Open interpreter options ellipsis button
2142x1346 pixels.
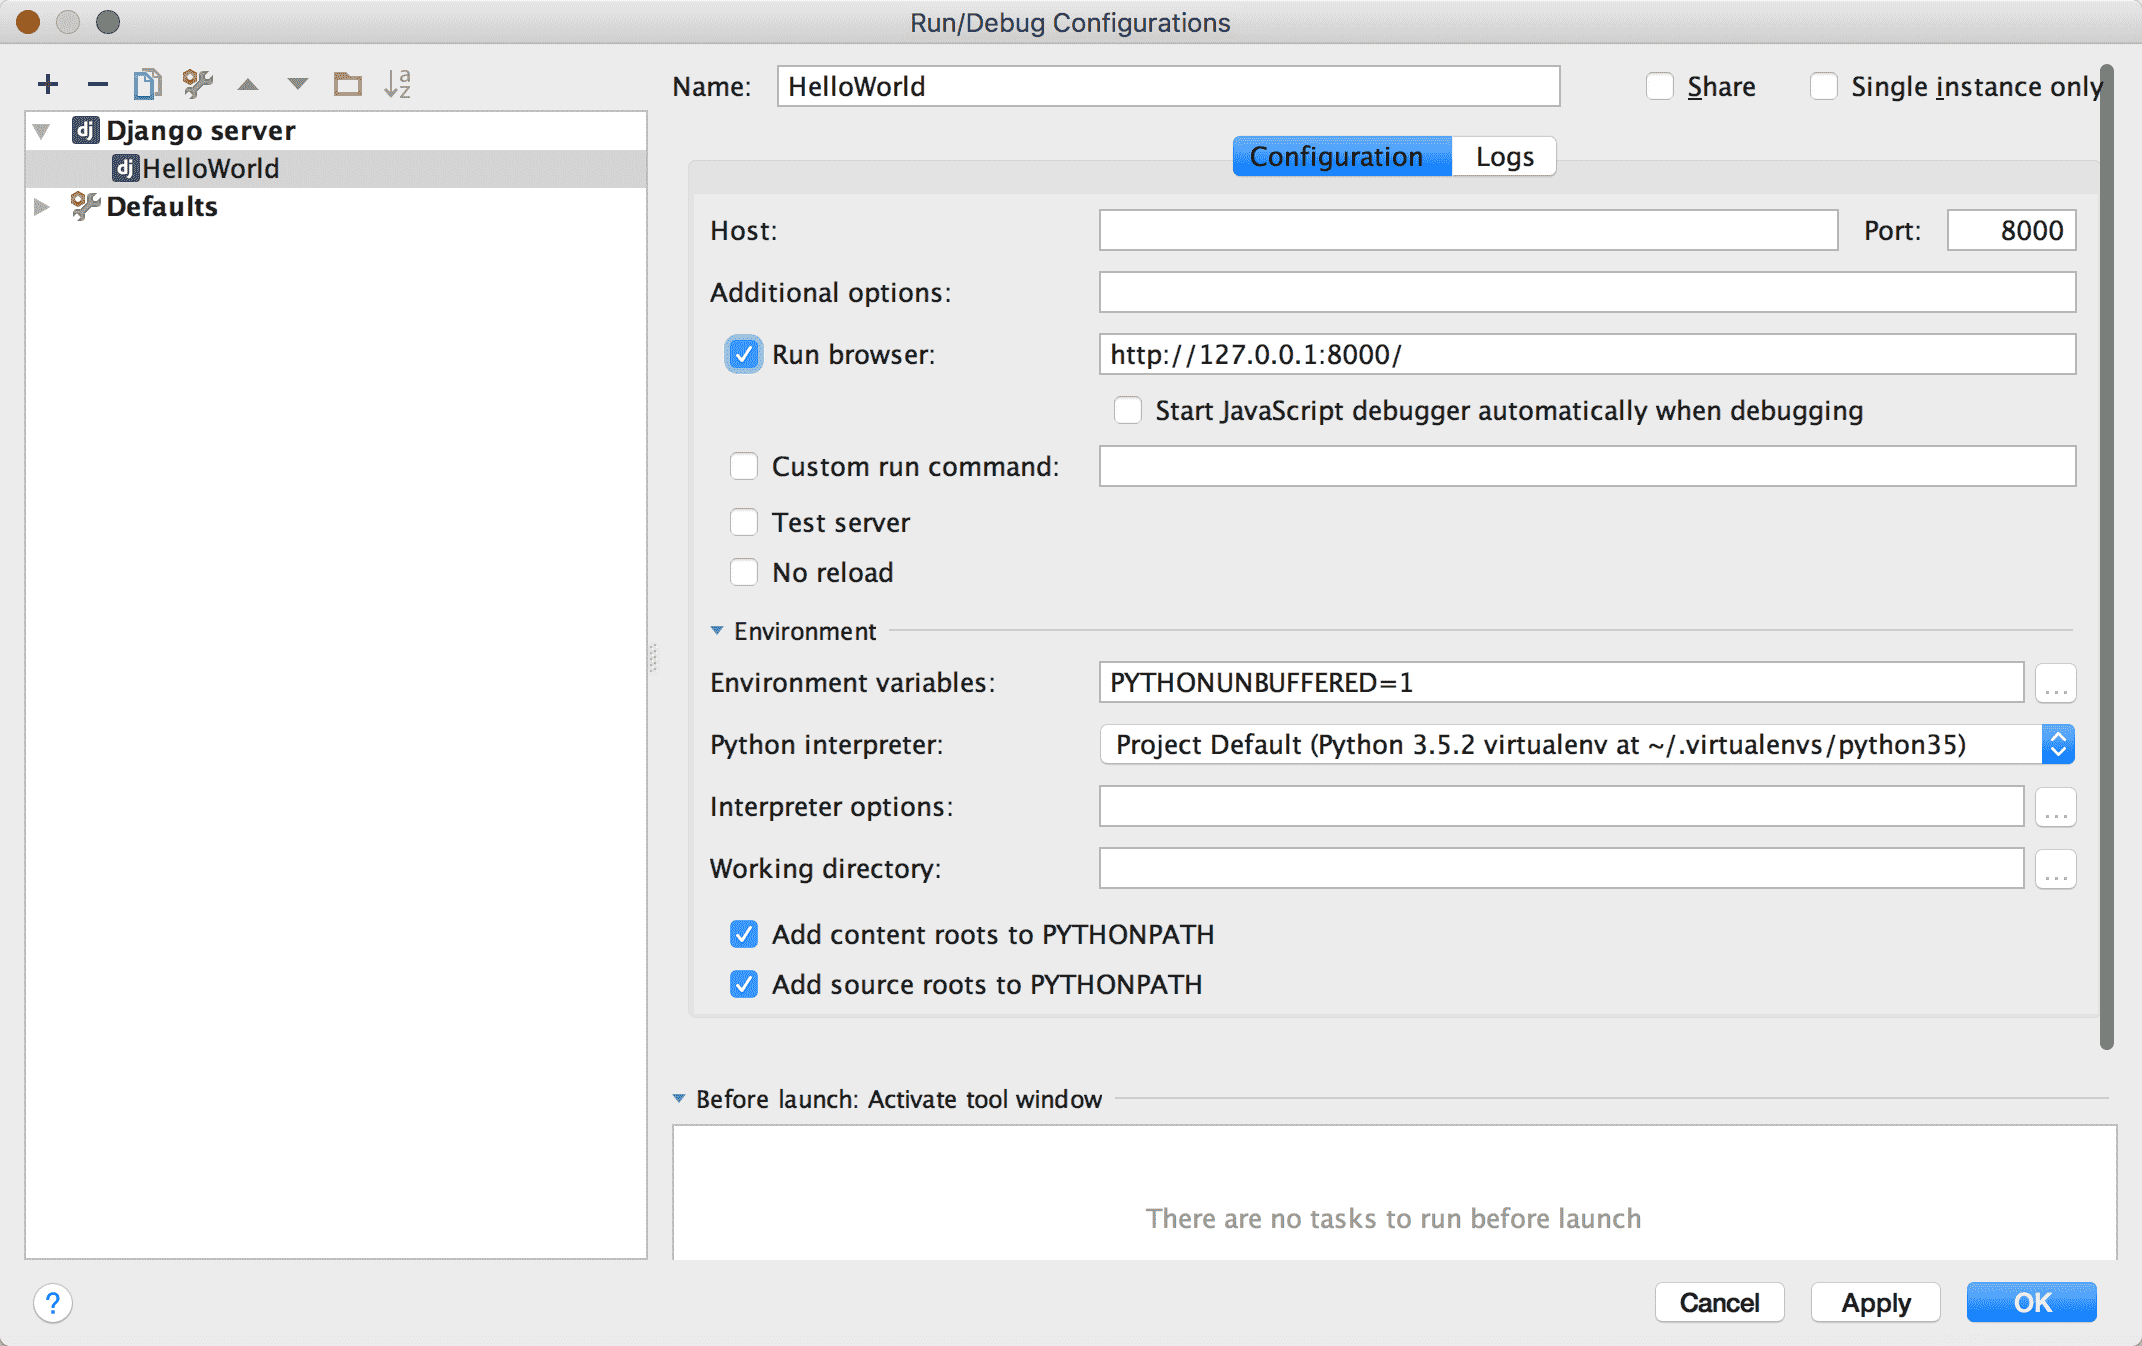point(2056,807)
